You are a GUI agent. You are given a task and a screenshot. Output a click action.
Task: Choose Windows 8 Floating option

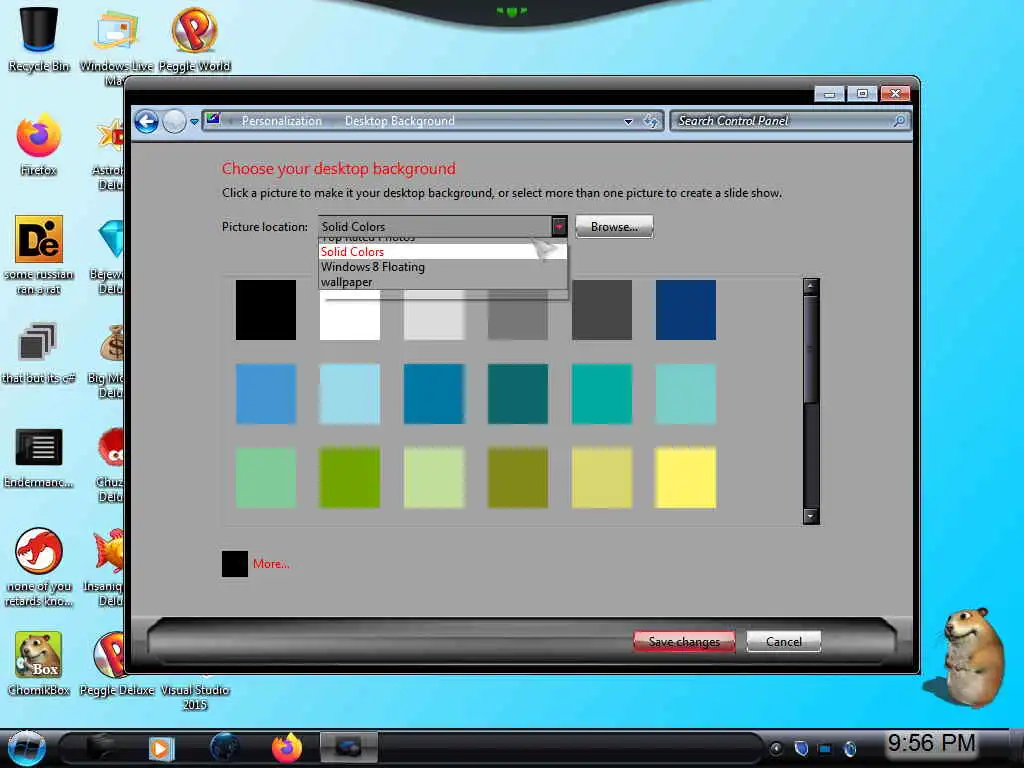pos(442,266)
